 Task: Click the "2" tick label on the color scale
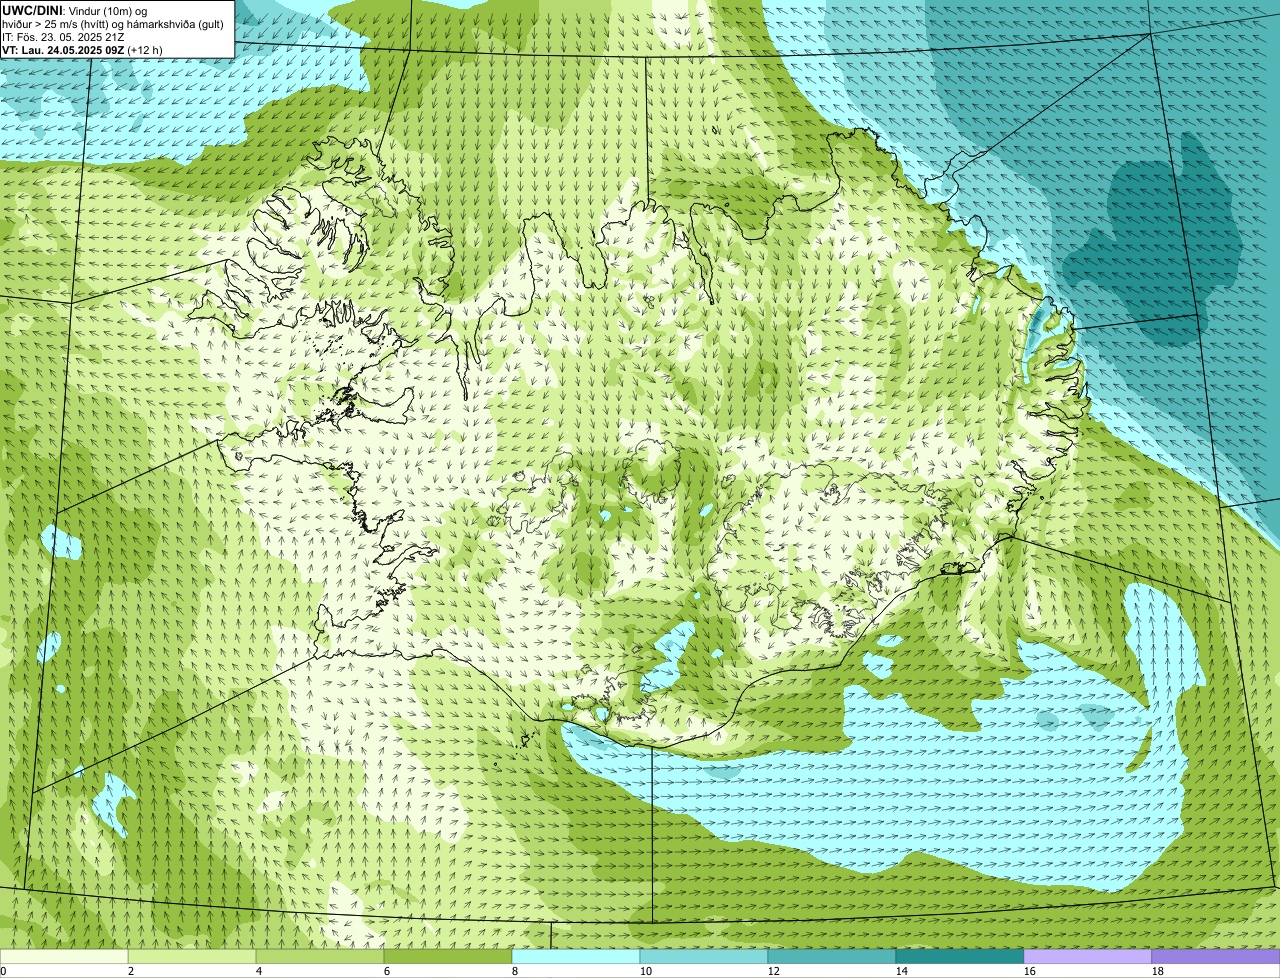tap(131, 971)
